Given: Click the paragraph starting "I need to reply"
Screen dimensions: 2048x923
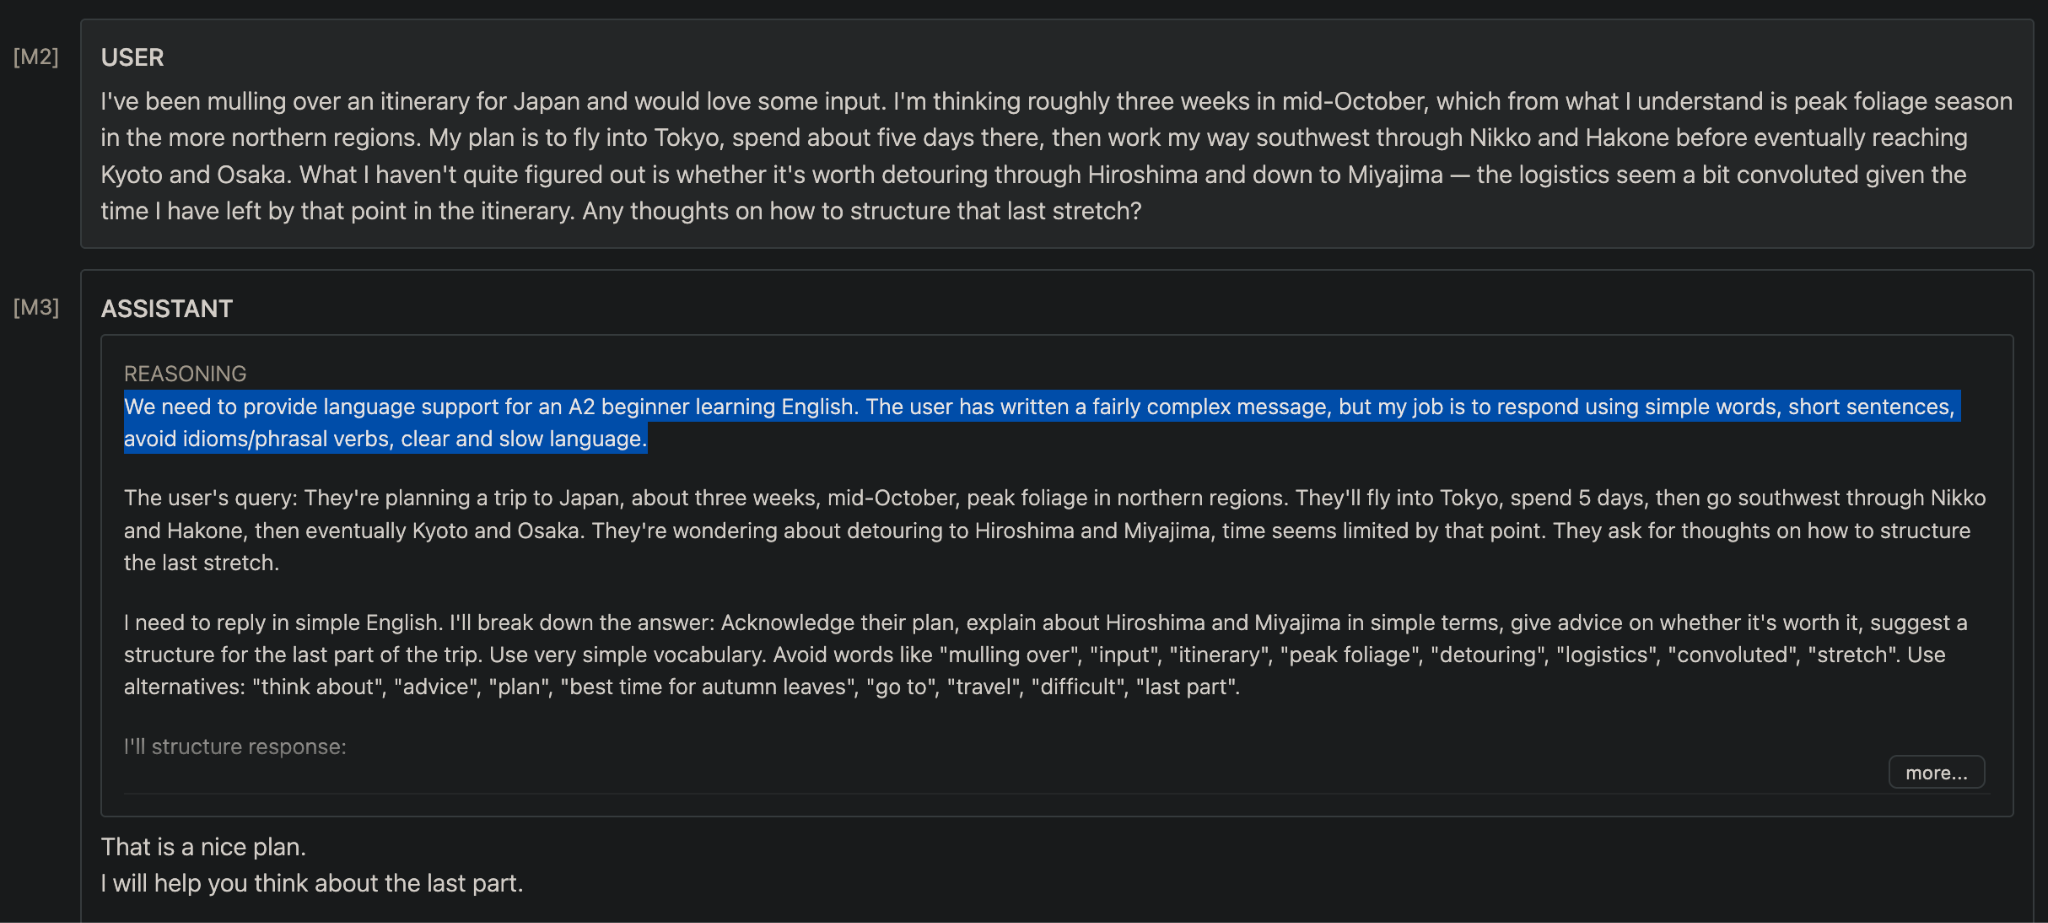Looking at the screenshot, I should point(1046,654).
